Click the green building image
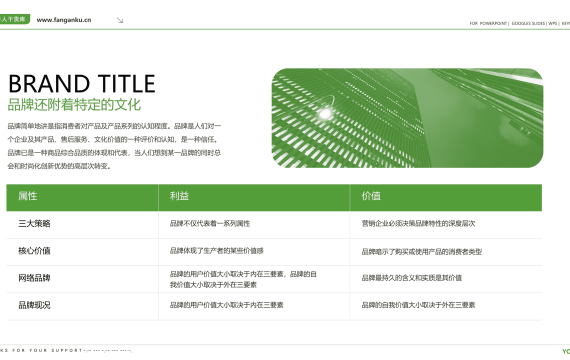The width and height of the screenshot is (570, 360). pyautogui.click(x=407, y=118)
